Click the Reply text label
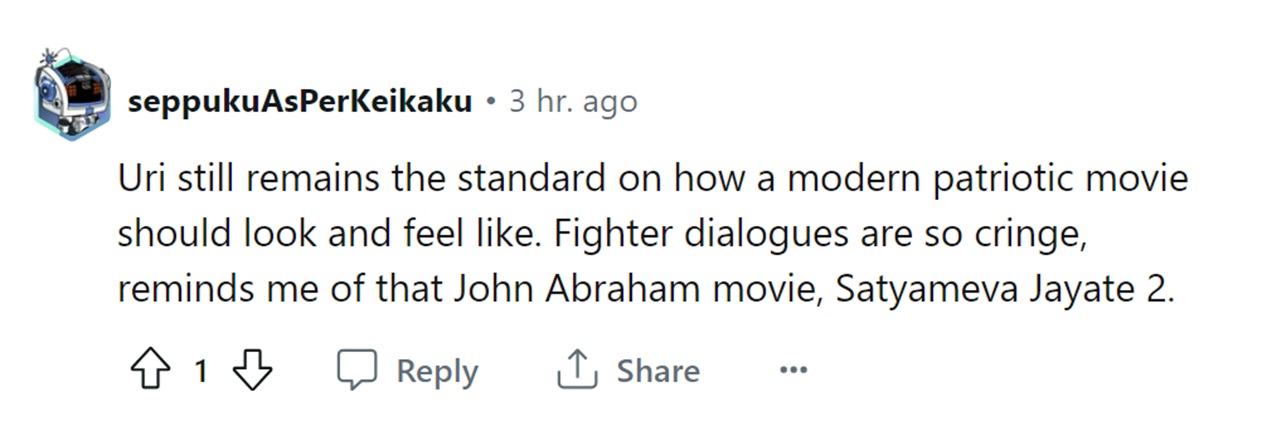Image resolution: width=1262 pixels, height=441 pixels. 437,371
